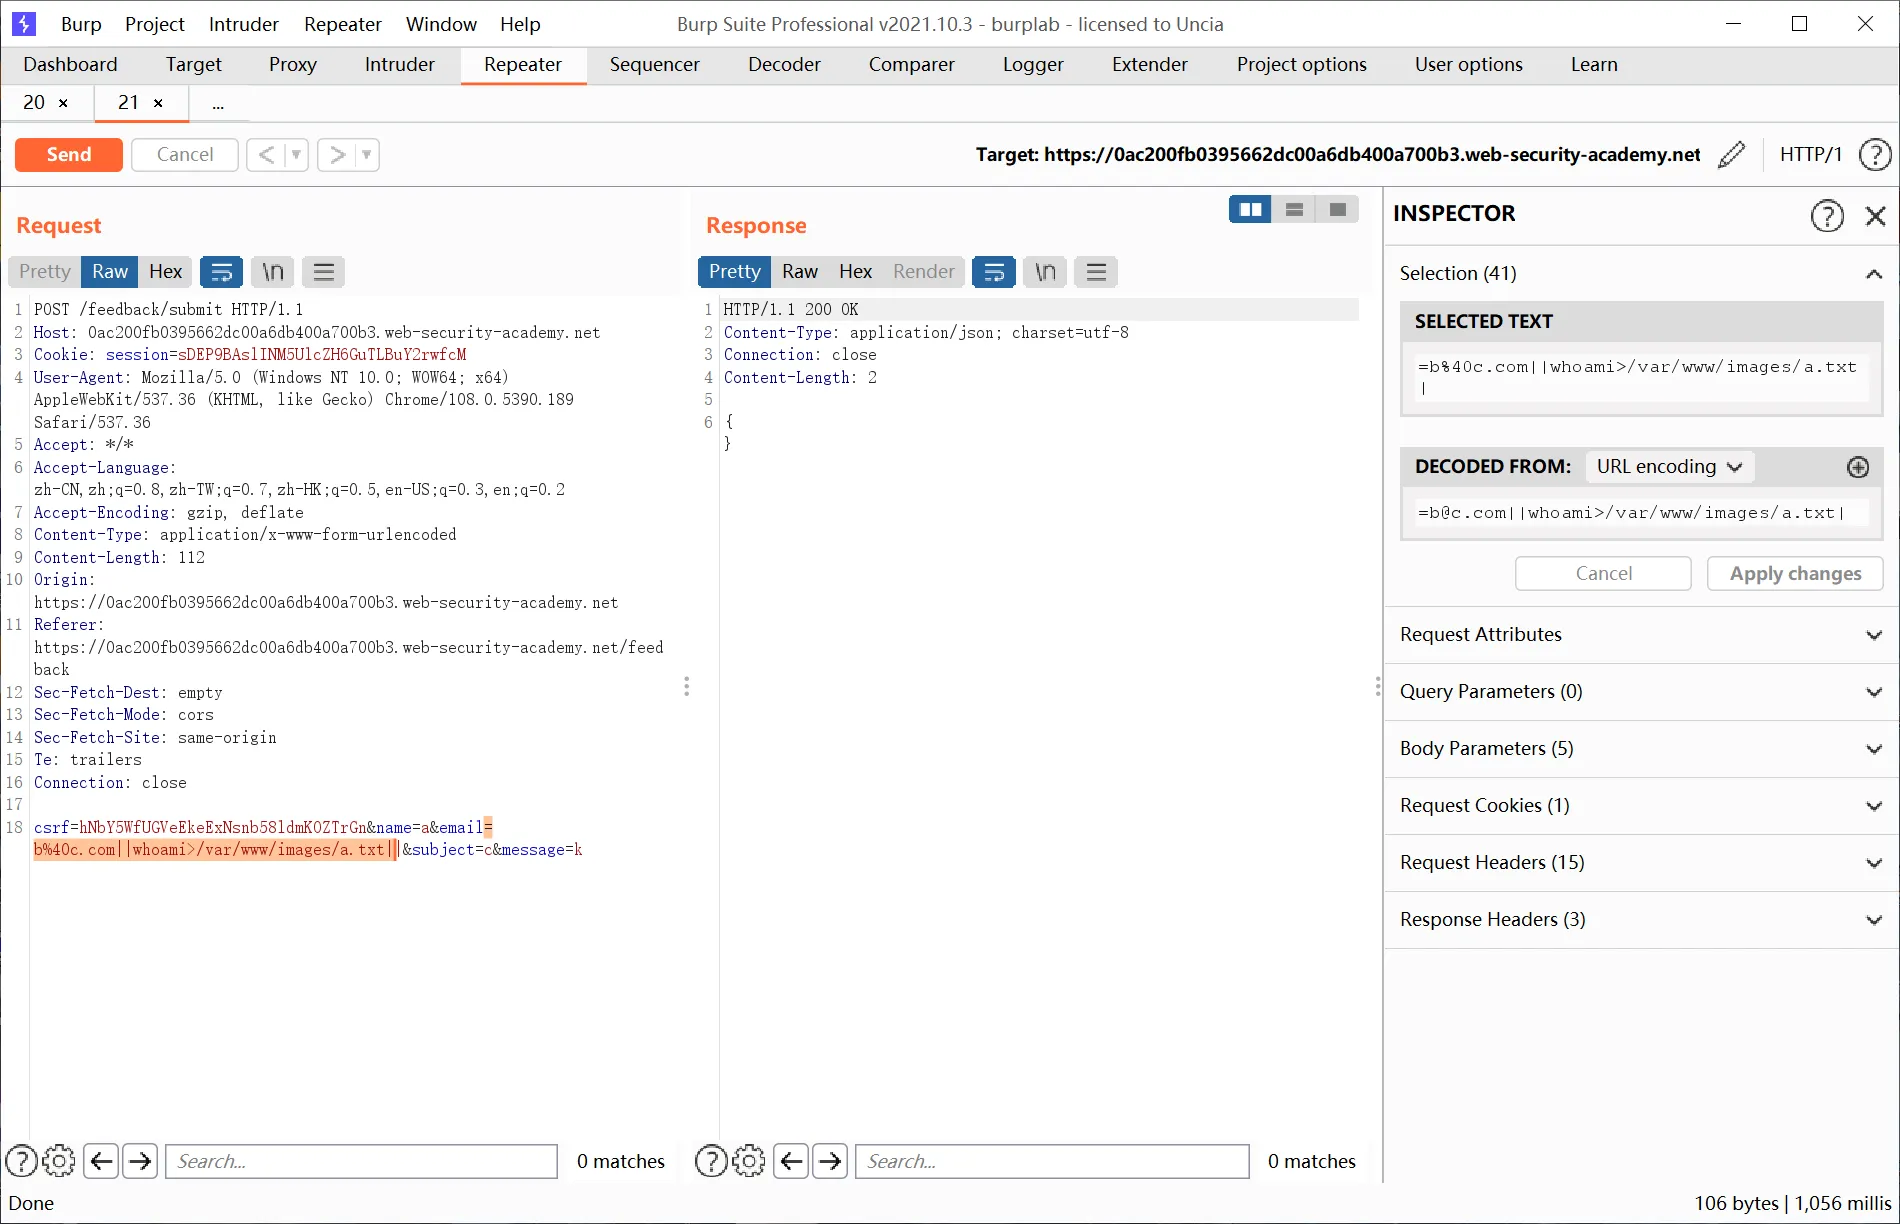Select combined tabbed layout view

click(1337, 209)
